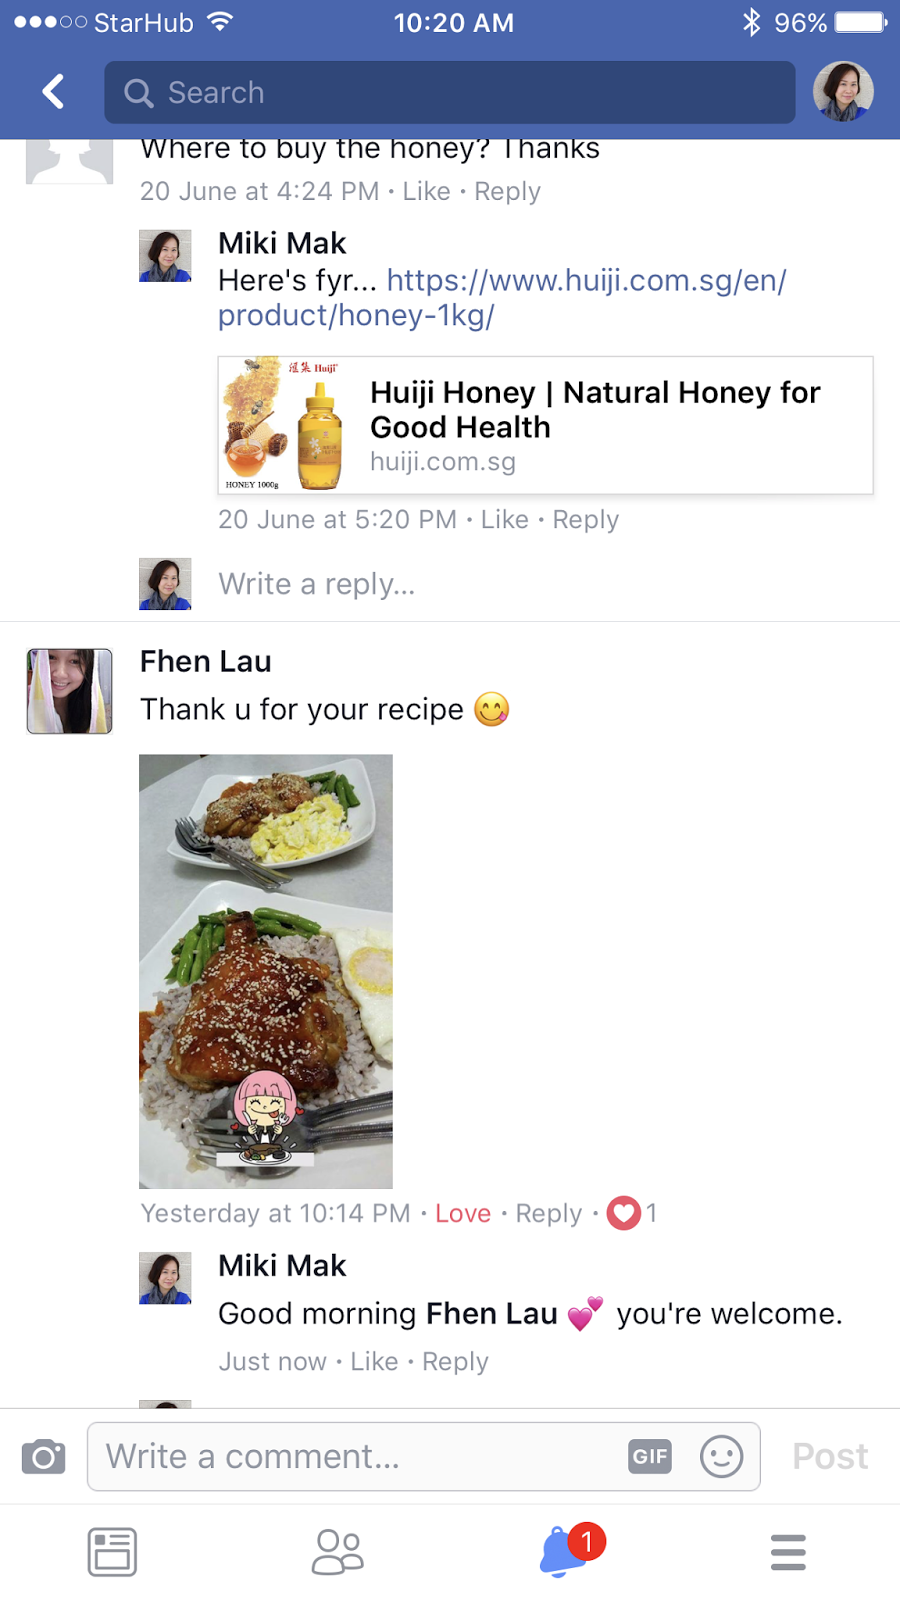Tap the back arrow icon
Screen dimensions: 900x1600
(x=54, y=92)
